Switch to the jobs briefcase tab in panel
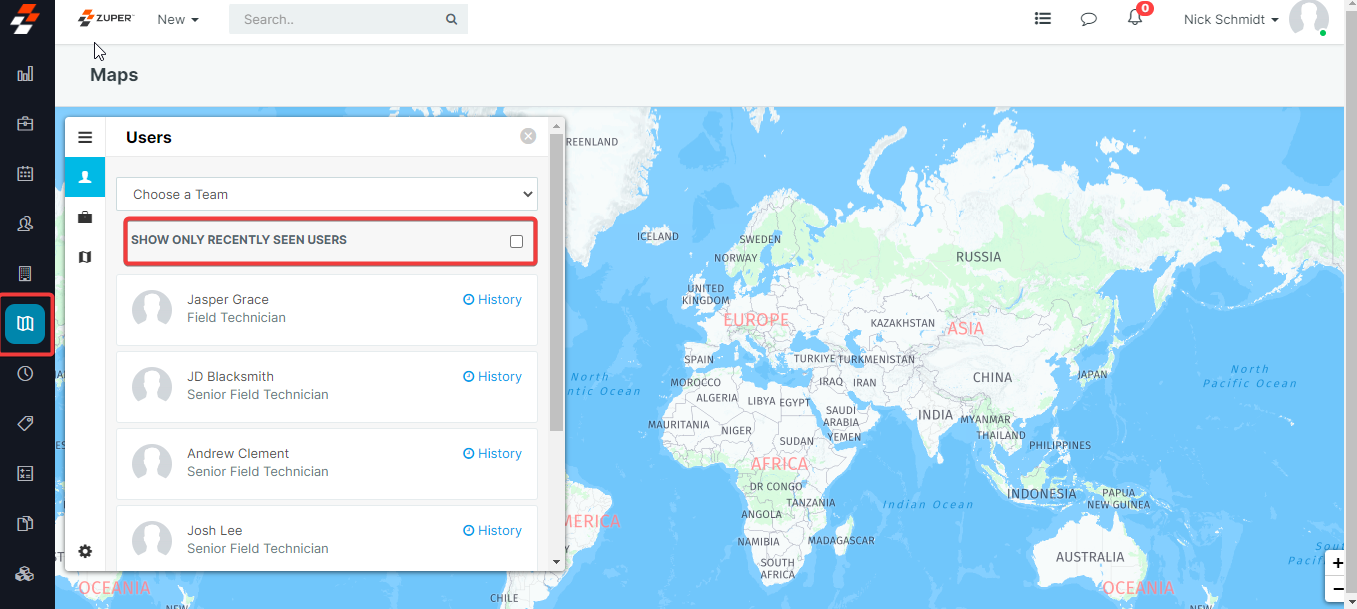 pyautogui.click(x=85, y=217)
